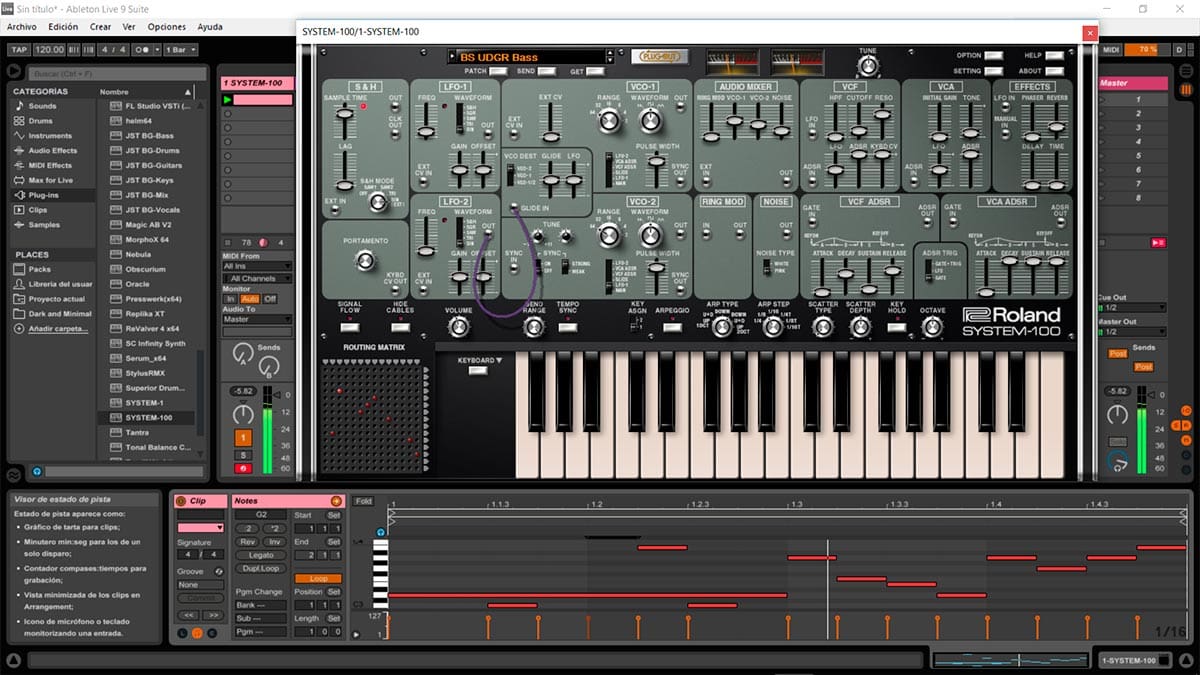Open quantization 1 Bar dropdown

(181, 49)
